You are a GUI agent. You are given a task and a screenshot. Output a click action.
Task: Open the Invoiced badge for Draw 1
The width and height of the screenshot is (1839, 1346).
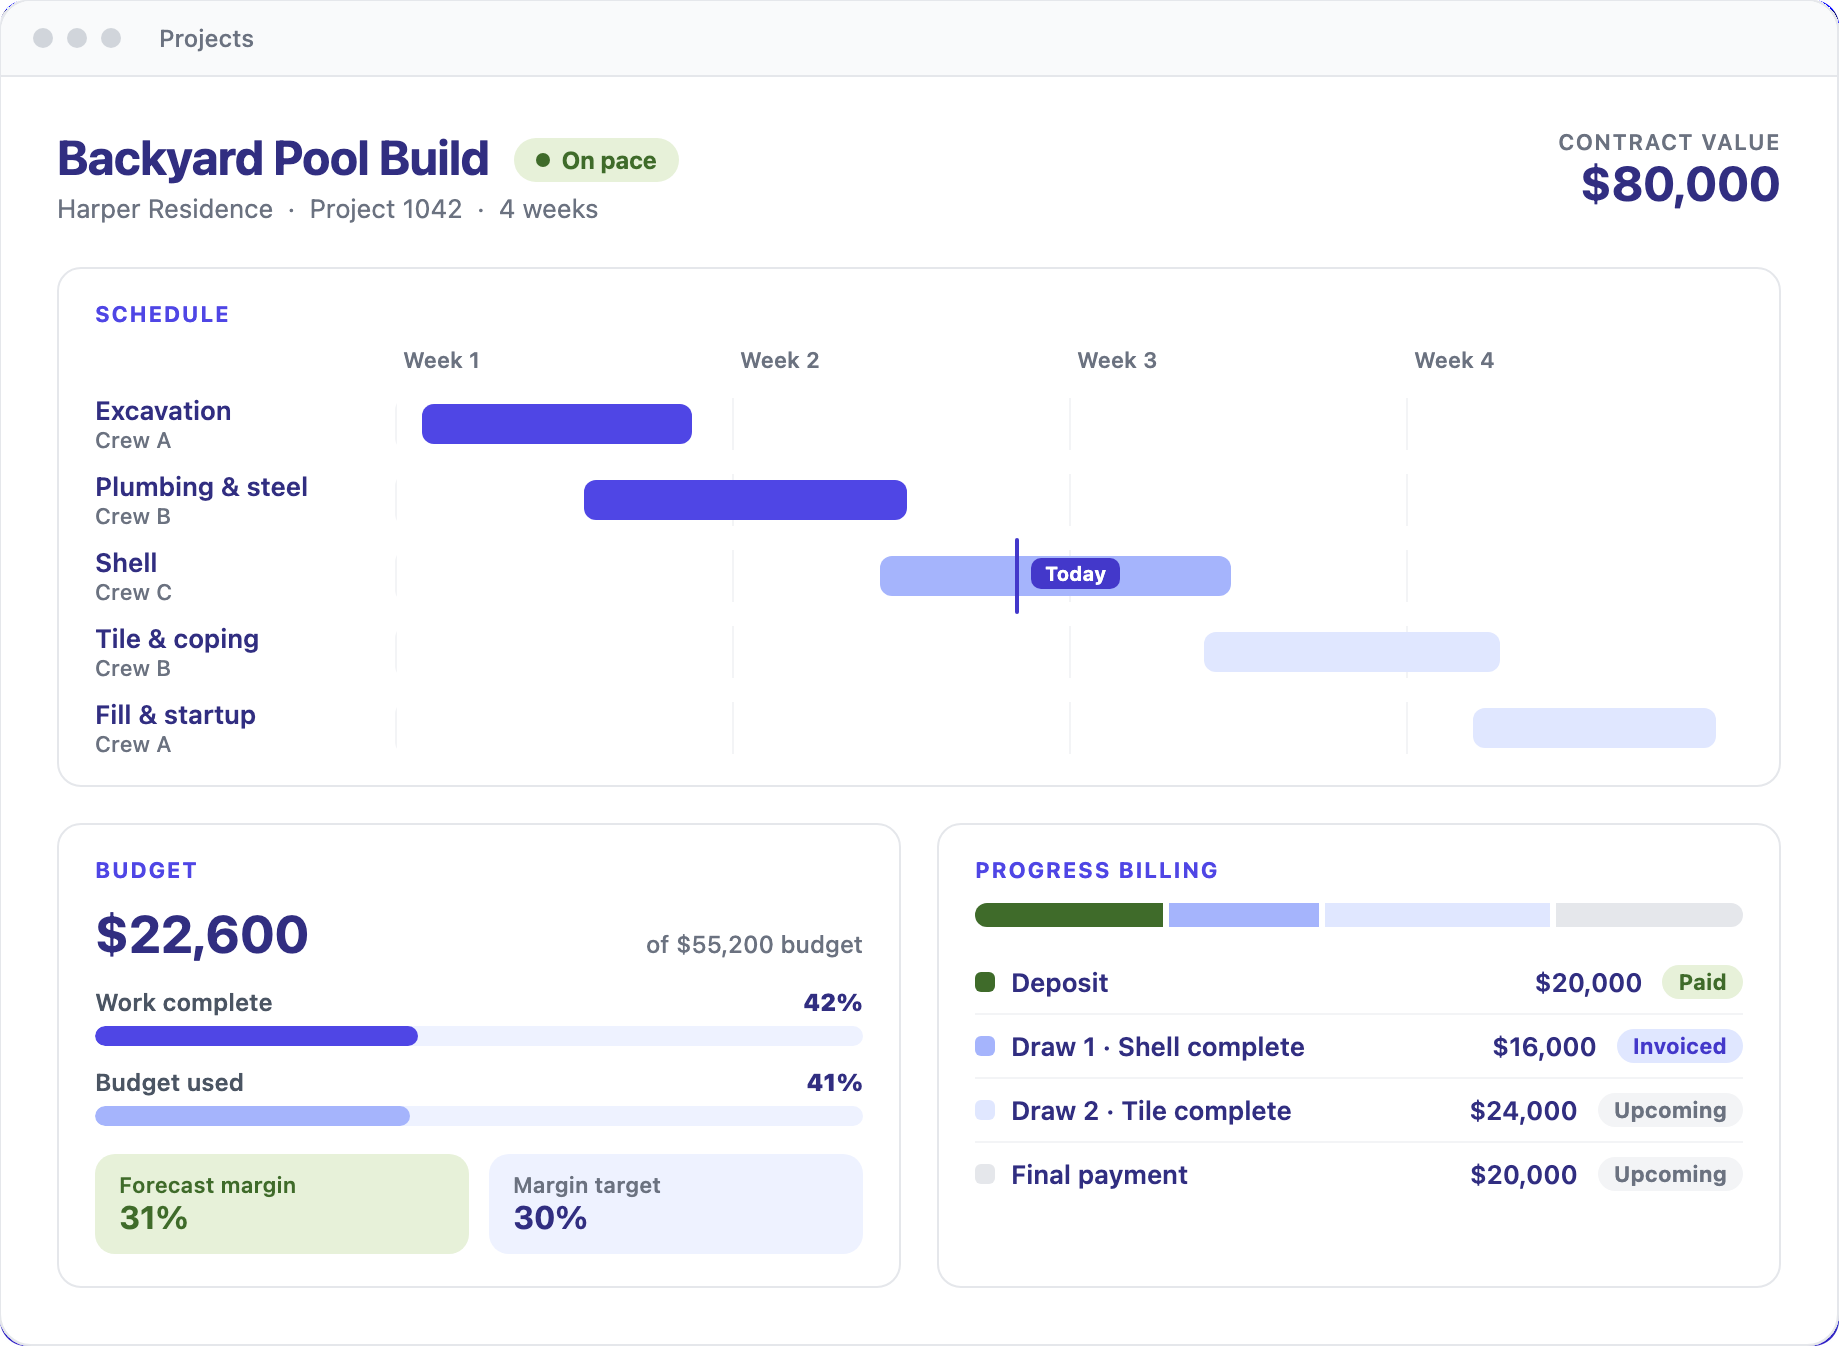[1679, 1046]
